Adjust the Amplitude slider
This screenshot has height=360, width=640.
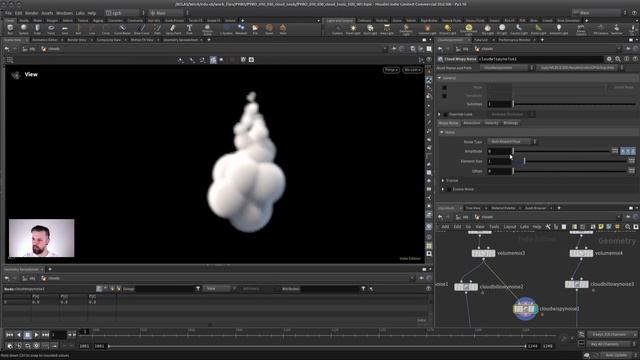pyautogui.click(x=562, y=151)
